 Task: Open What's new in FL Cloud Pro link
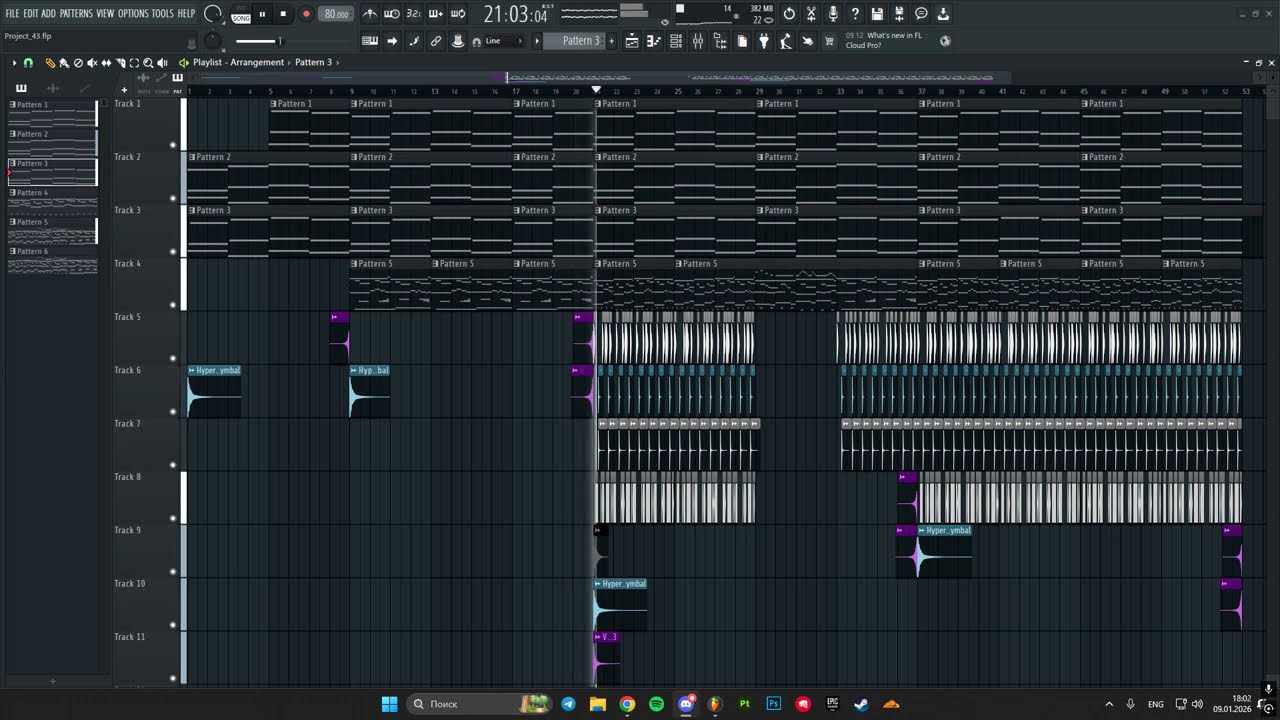coord(884,40)
